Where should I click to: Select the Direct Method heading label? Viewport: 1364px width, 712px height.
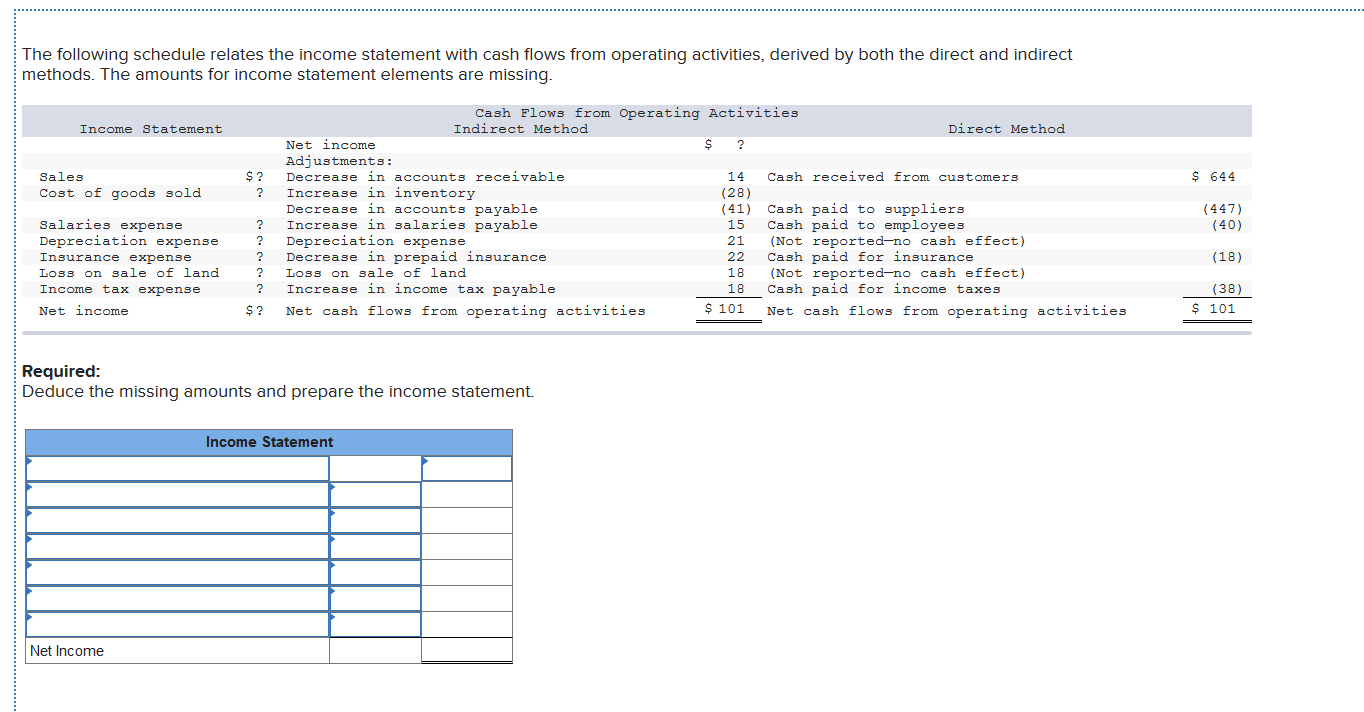coord(1006,128)
